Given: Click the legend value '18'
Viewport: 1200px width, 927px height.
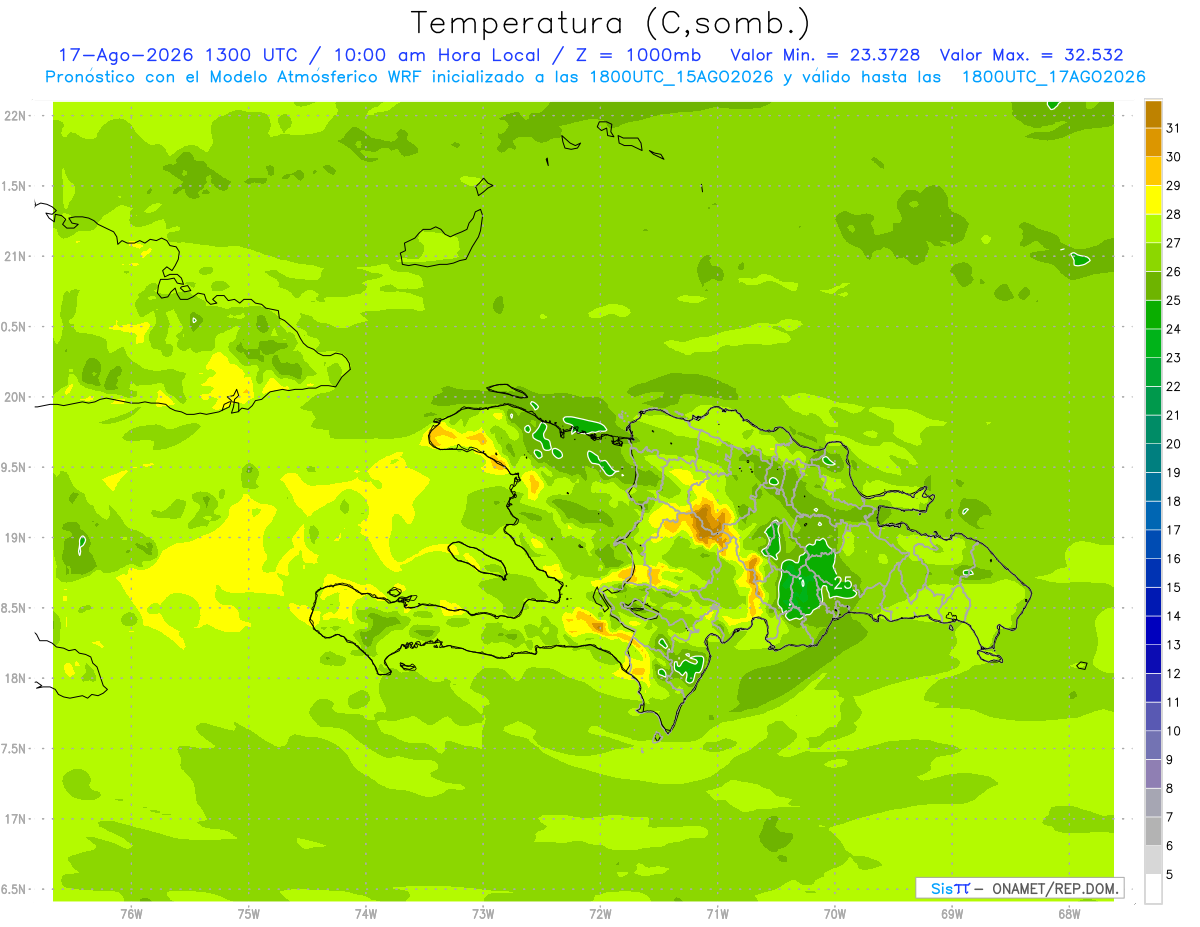Looking at the screenshot, I should (x=1173, y=501).
